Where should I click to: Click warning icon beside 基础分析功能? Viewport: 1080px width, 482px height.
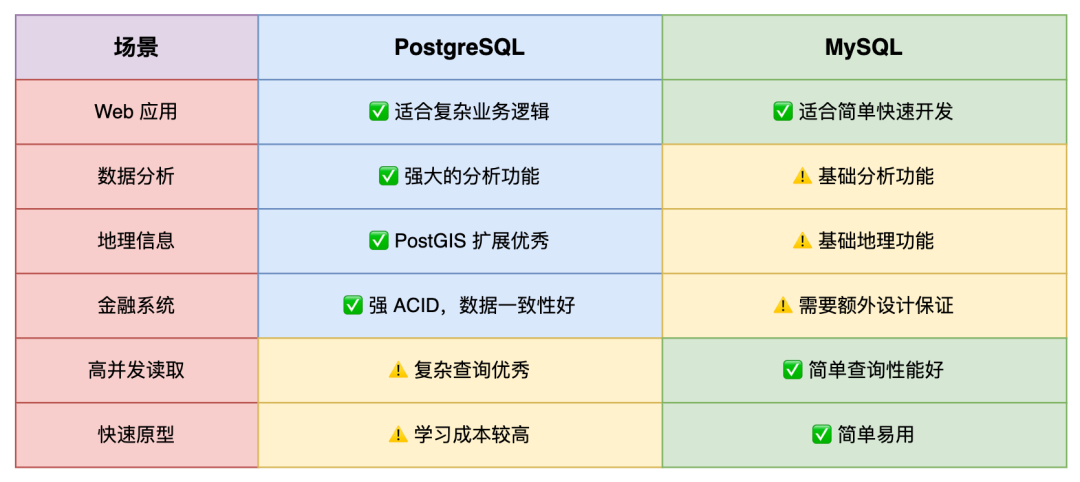click(x=802, y=176)
